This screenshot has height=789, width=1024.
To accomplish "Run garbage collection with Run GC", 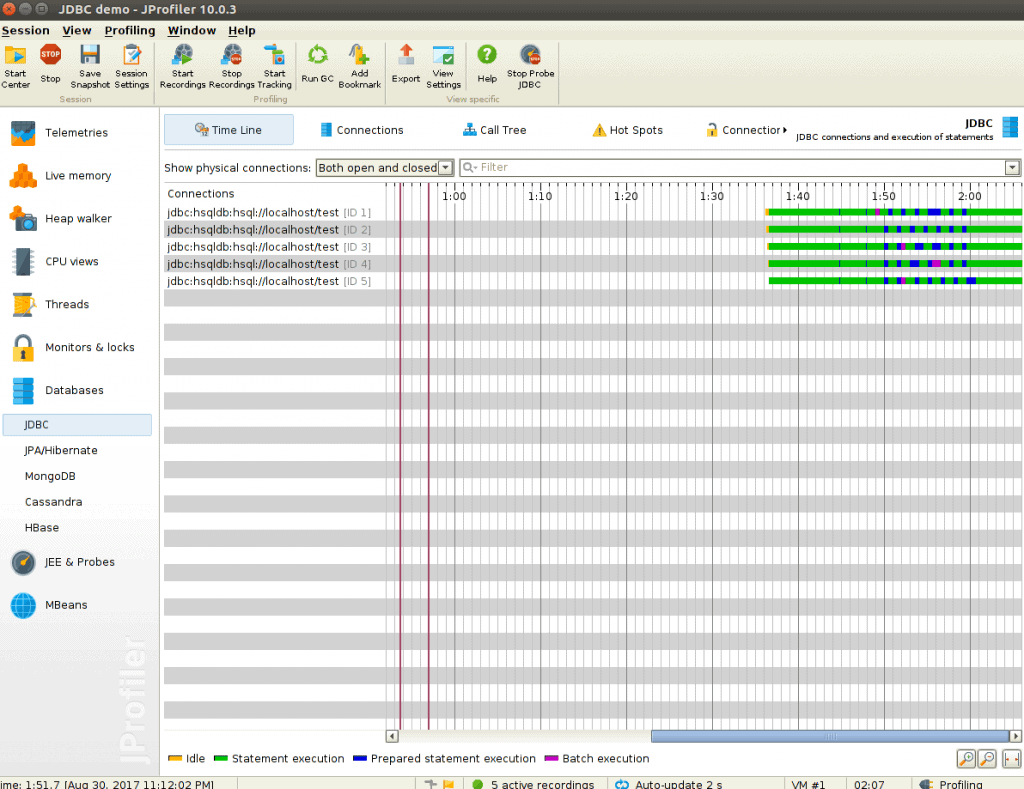I will click(317, 64).
